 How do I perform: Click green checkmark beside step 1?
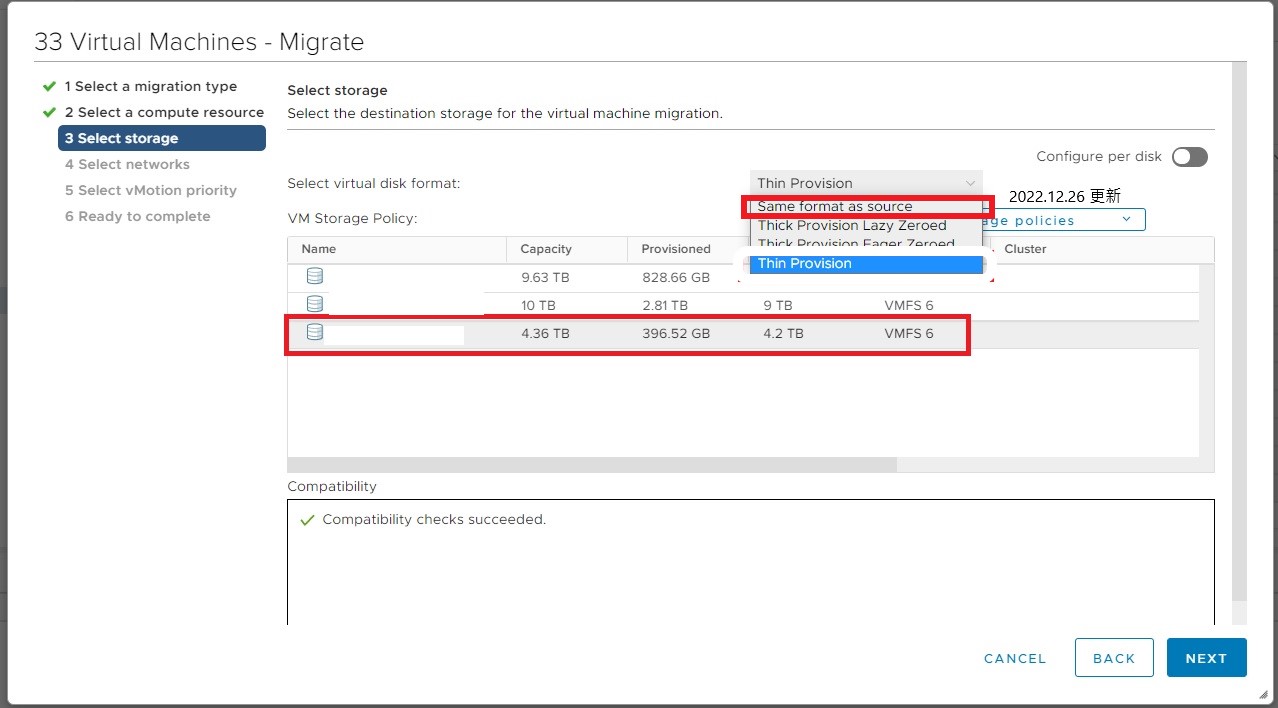click(x=48, y=86)
